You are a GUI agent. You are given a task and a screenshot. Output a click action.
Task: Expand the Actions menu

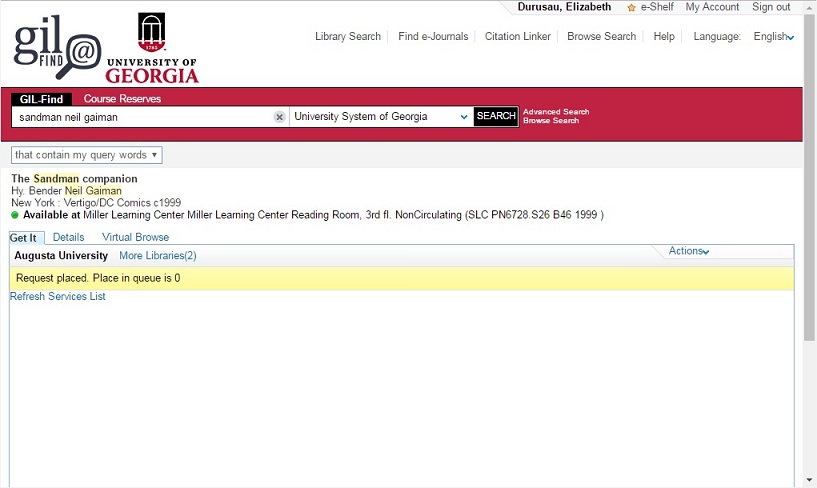(689, 251)
